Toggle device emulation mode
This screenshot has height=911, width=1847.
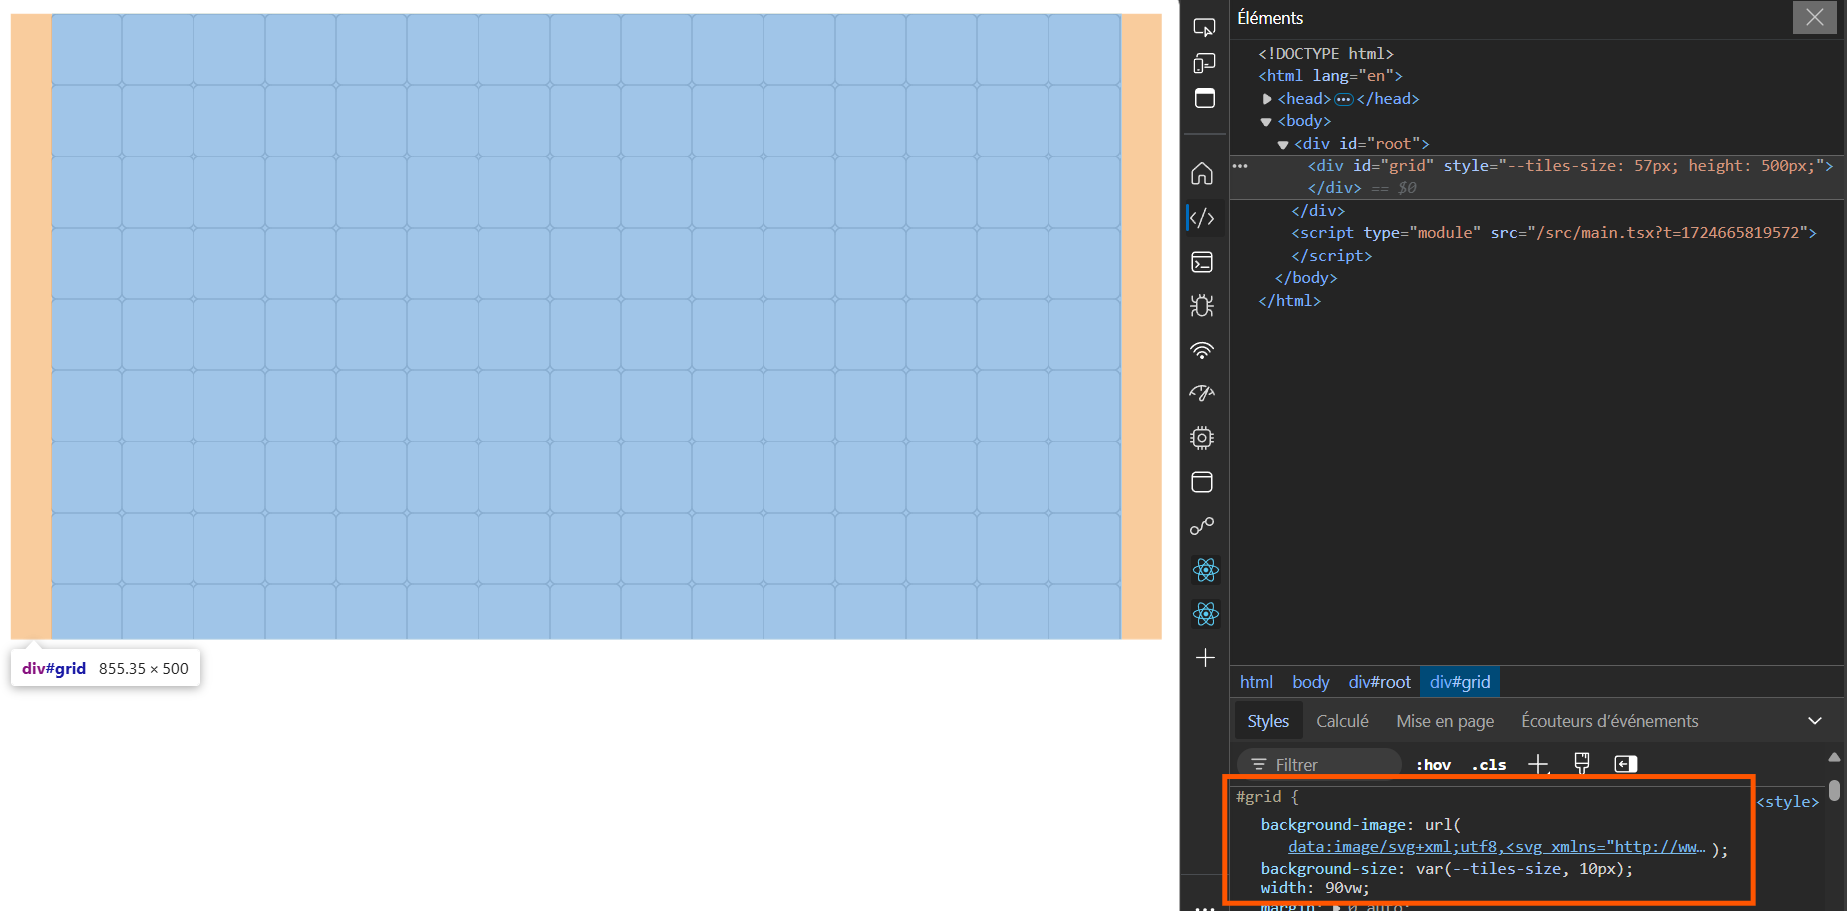coord(1204,63)
